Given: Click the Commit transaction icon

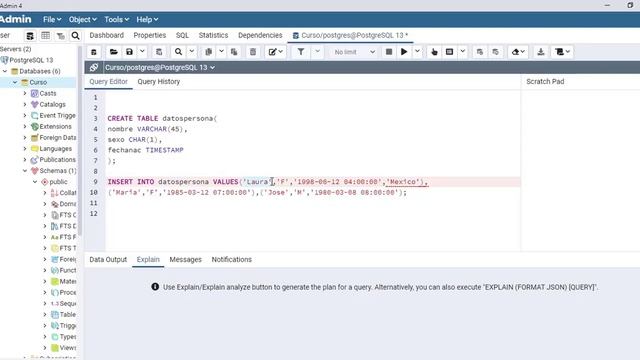Looking at the screenshot, I should 480,52.
